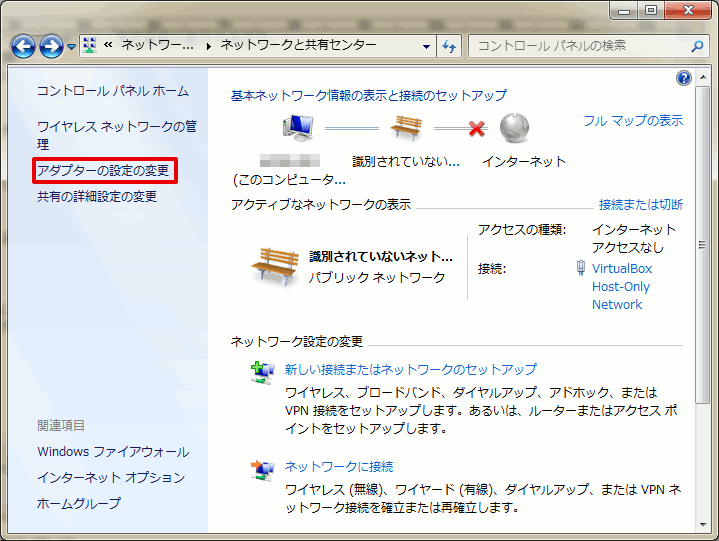The image size is (719, 541).
Task: Open ワイヤレス ネットワークの管理 link
Action: coord(116,134)
